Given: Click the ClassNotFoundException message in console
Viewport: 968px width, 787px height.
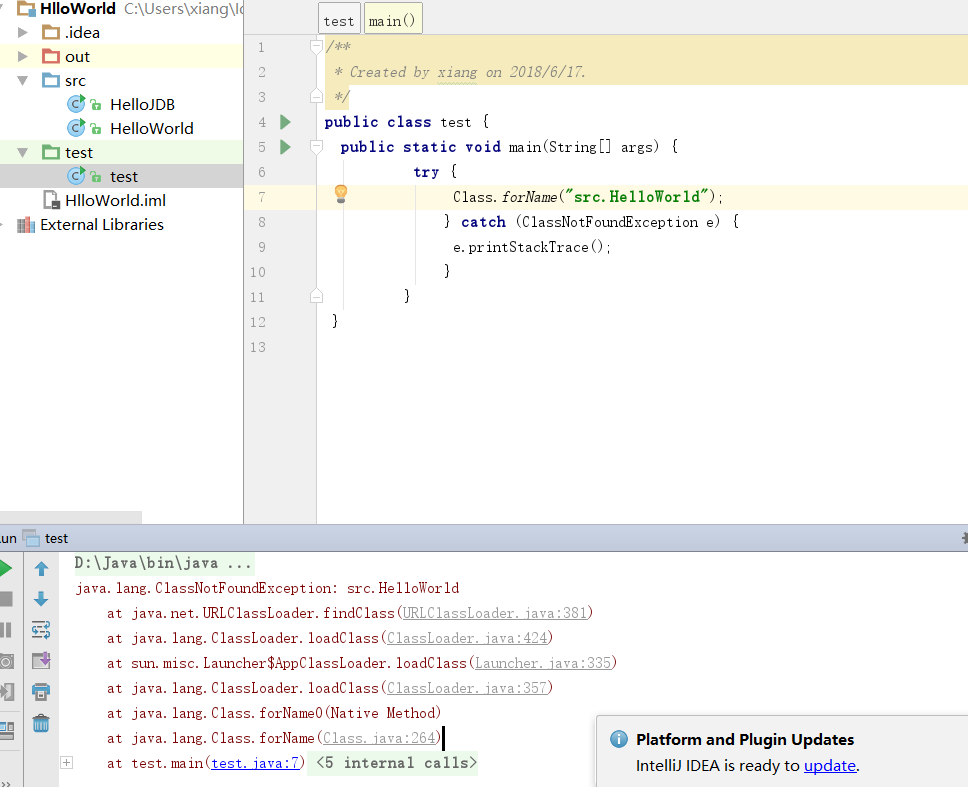Looking at the screenshot, I should point(267,588).
